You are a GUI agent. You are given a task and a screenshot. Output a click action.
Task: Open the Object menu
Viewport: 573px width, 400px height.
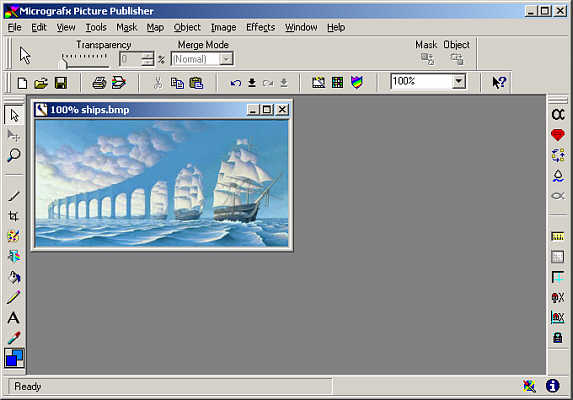pos(187,27)
